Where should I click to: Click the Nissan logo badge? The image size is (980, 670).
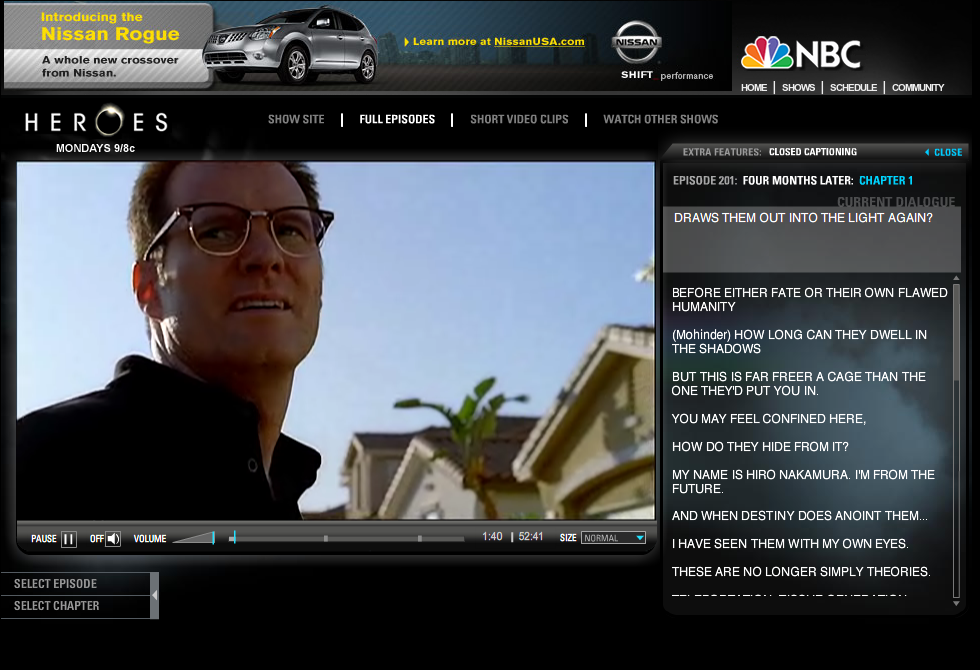(636, 42)
